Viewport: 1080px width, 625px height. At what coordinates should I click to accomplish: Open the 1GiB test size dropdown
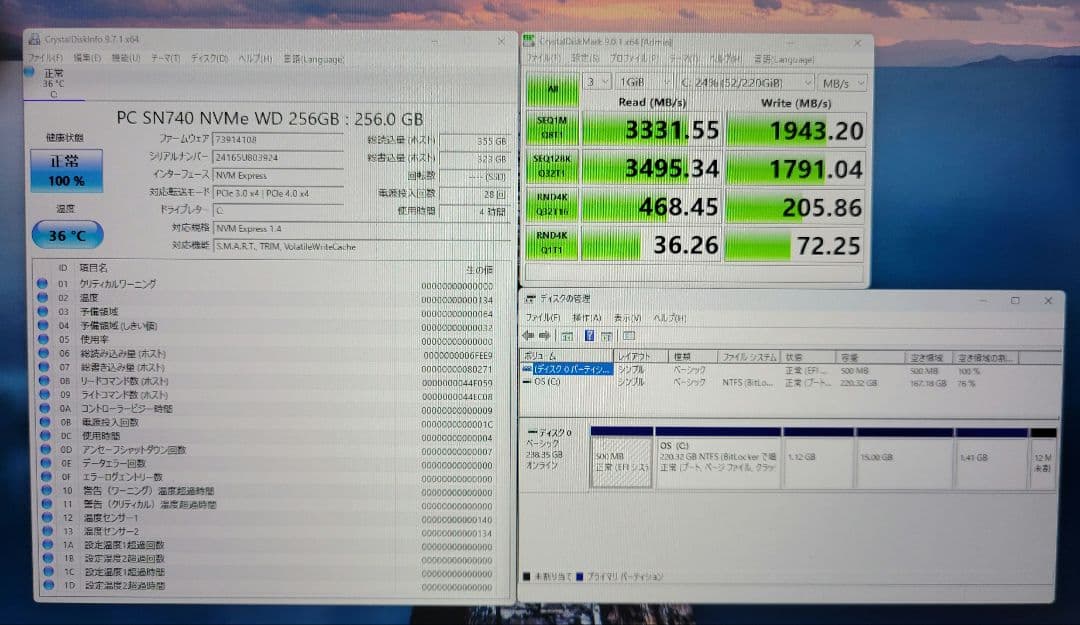(x=645, y=82)
